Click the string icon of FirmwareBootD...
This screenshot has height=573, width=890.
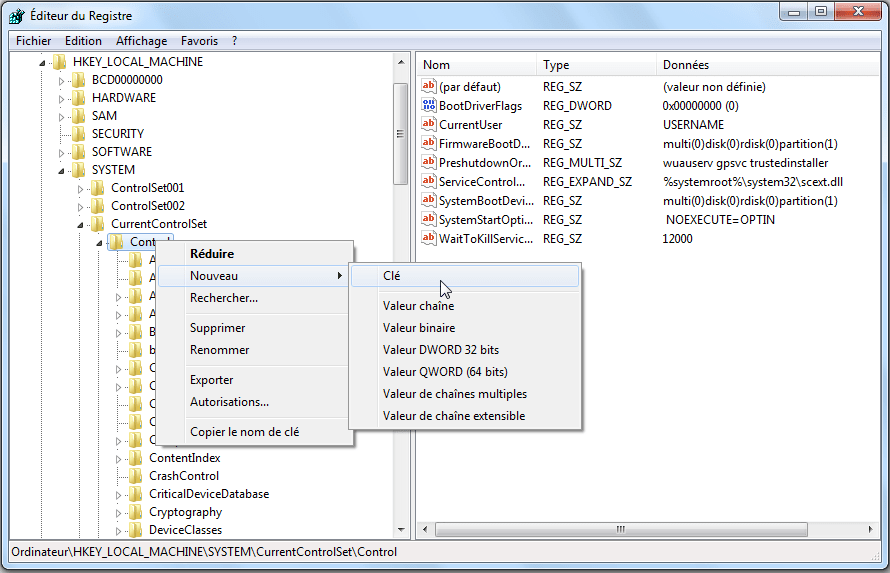[x=429, y=144]
